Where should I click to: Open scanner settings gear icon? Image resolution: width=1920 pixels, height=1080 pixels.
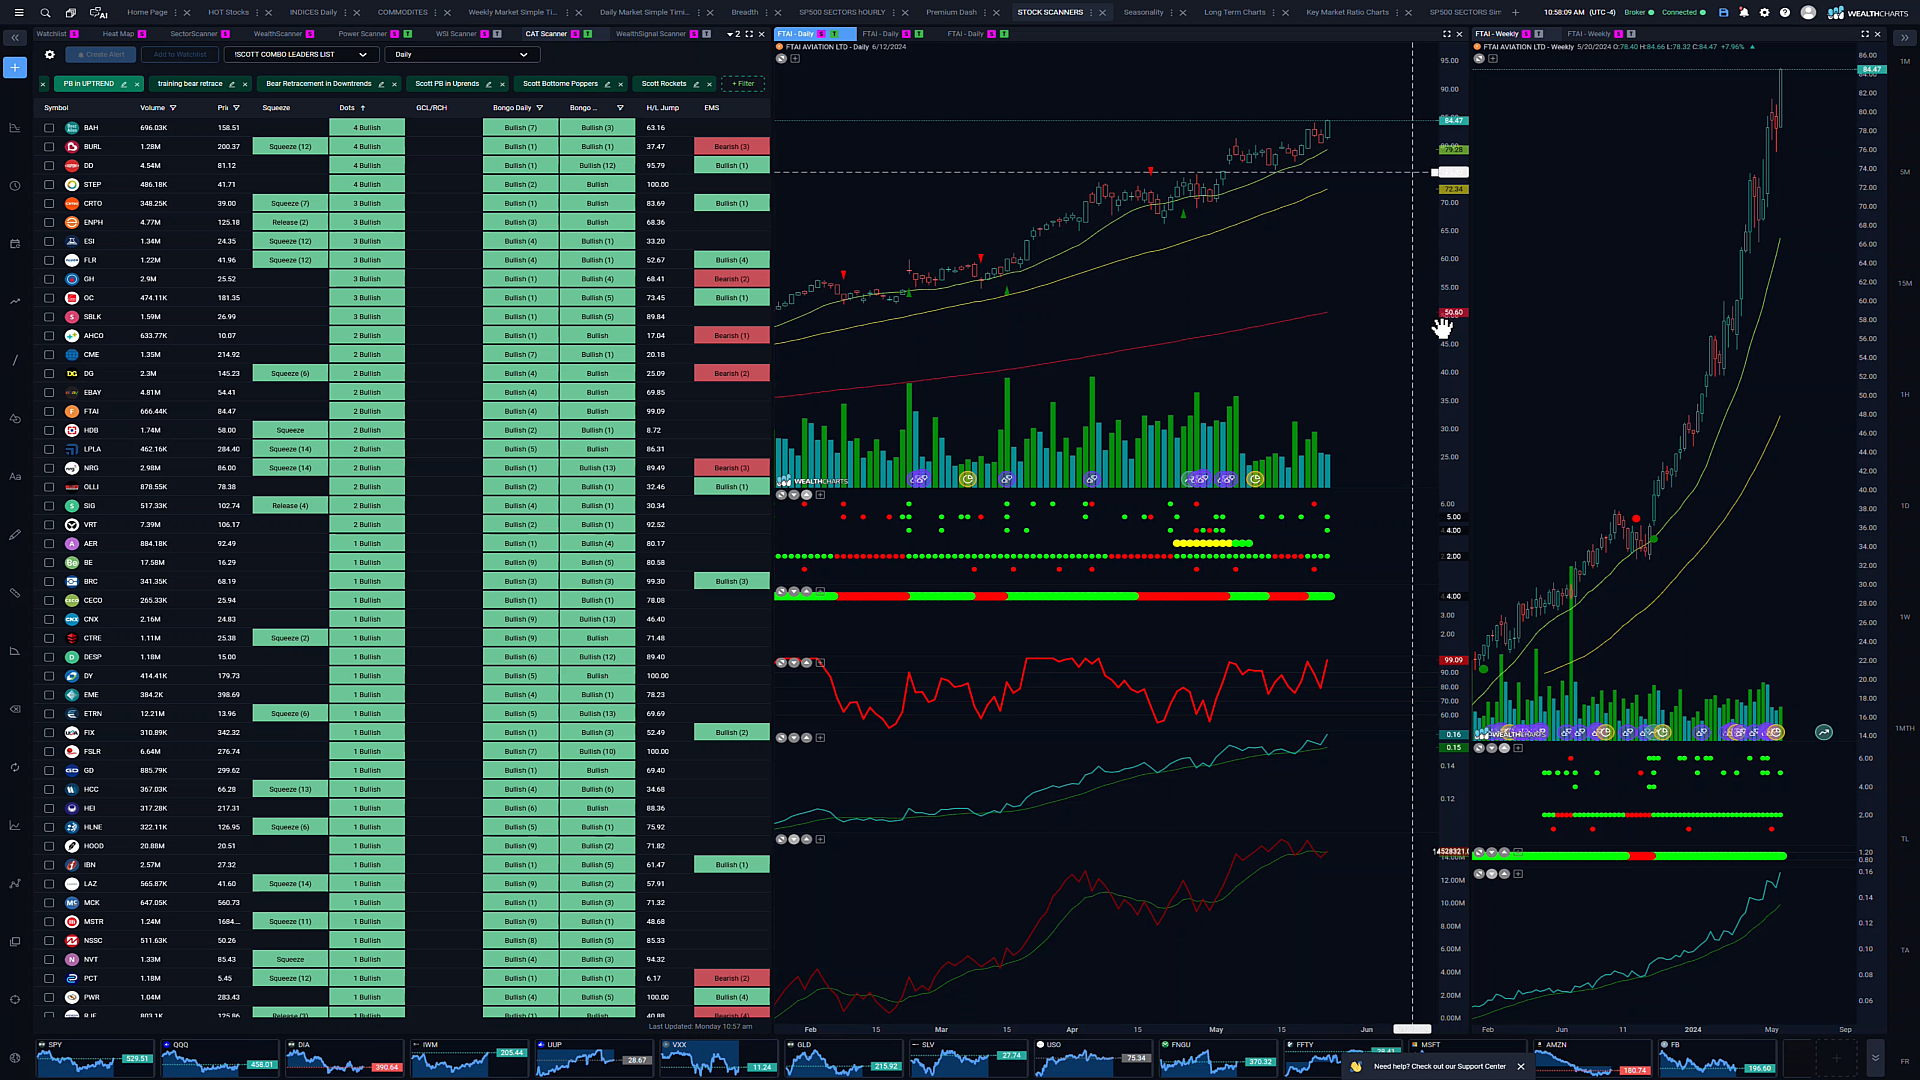[x=49, y=55]
